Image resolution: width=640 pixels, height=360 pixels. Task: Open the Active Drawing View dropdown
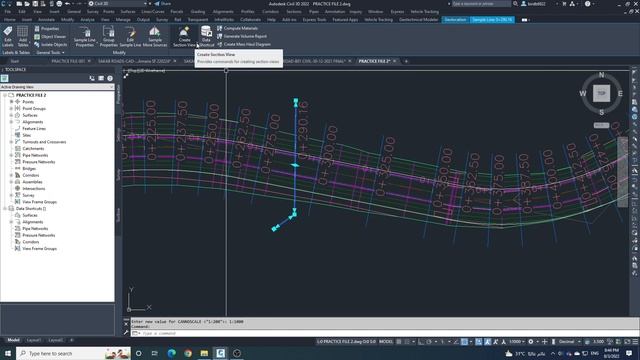57,87
